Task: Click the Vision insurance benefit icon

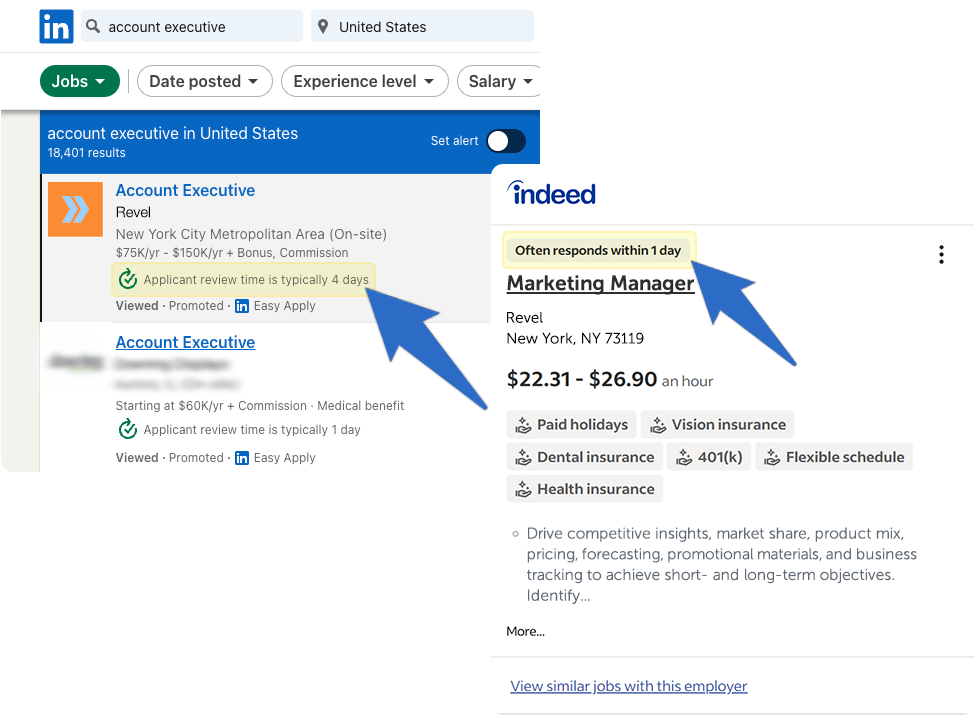Action: click(x=658, y=425)
